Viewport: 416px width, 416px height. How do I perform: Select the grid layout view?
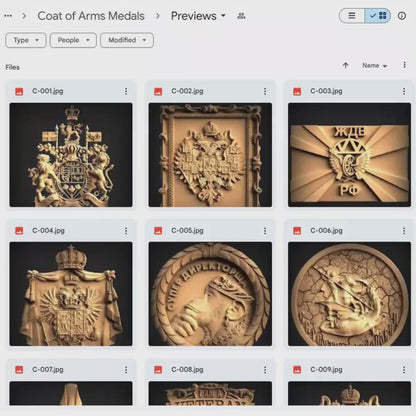point(378,16)
